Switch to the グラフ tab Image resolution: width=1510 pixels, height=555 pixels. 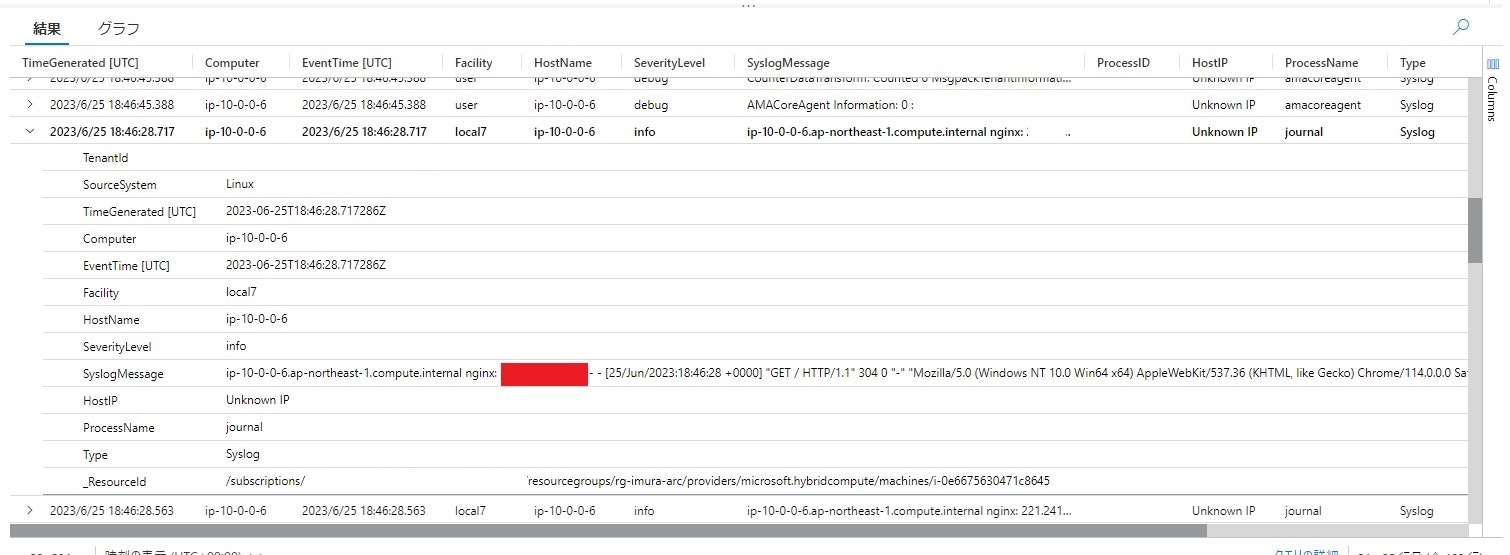point(118,29)
